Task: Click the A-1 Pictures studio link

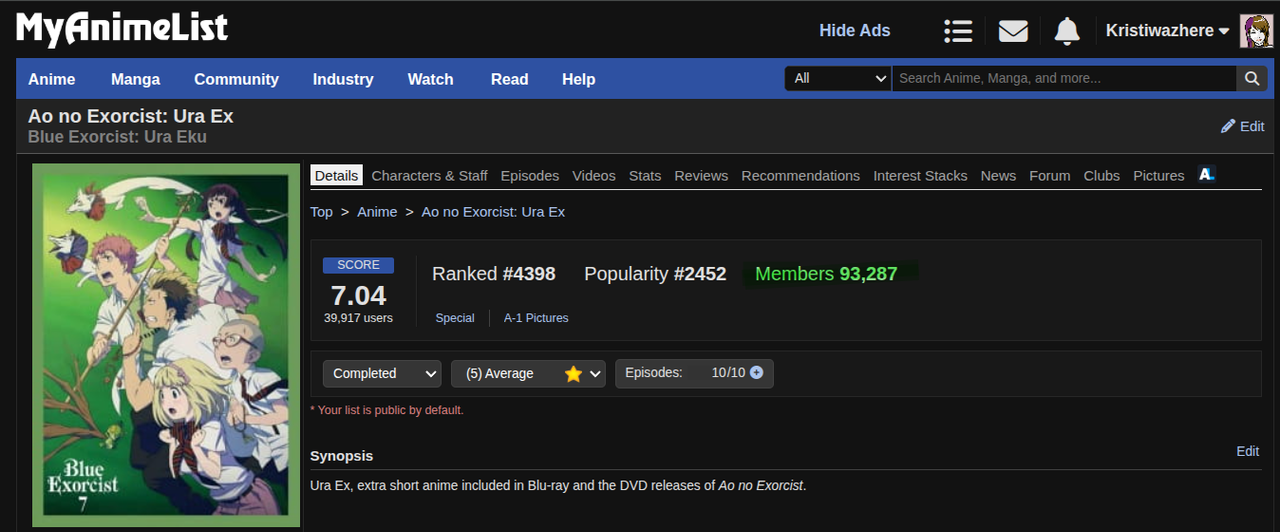Action: 536,318
